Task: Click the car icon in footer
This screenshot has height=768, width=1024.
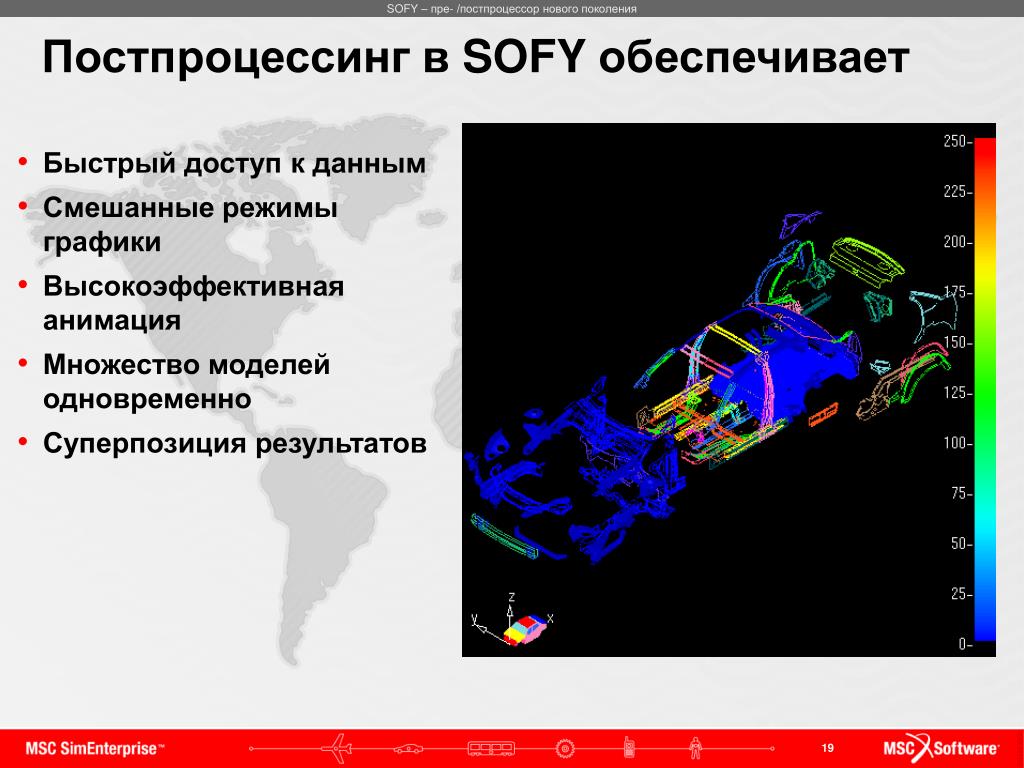Action: pyautogui.click(x=408, y=748)
